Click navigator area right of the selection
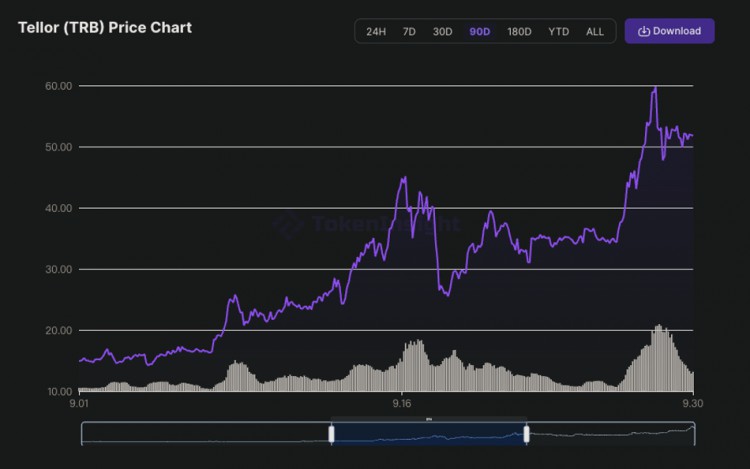The width and height of the screenshot is (750, 469). coord(610,433)
